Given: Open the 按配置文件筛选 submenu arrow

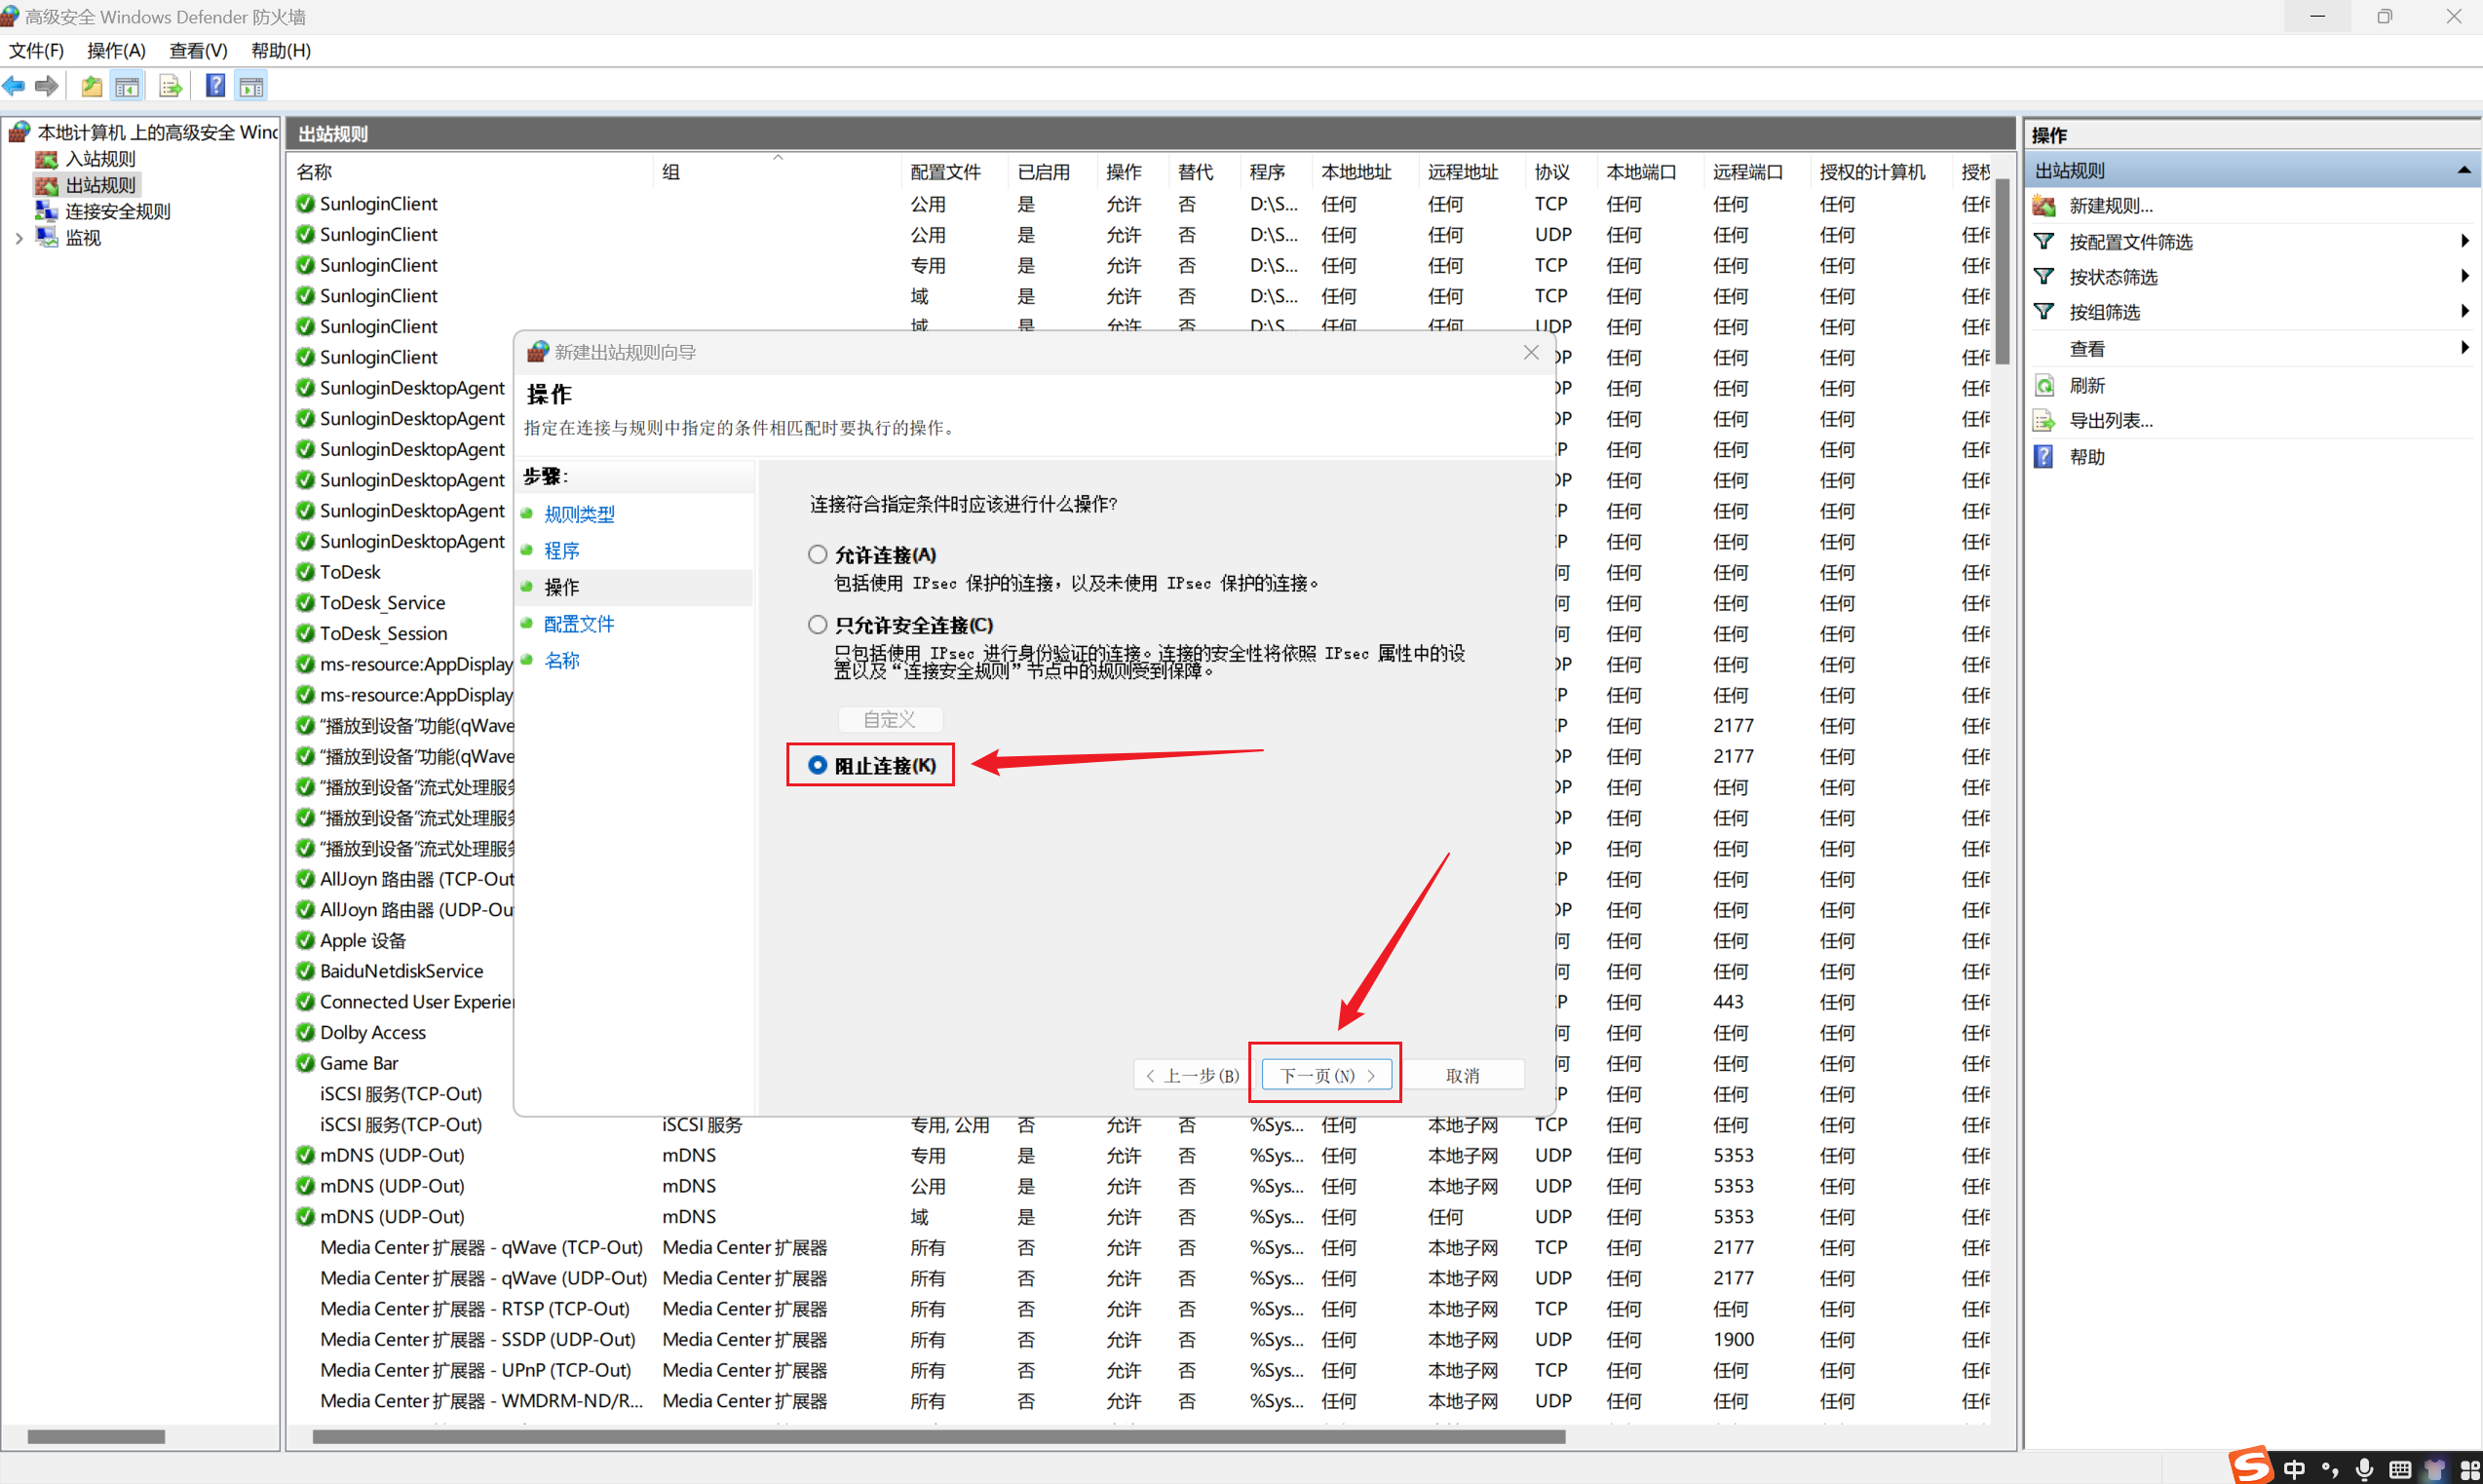Looking at the screenshot, I should pos(2464,240).
